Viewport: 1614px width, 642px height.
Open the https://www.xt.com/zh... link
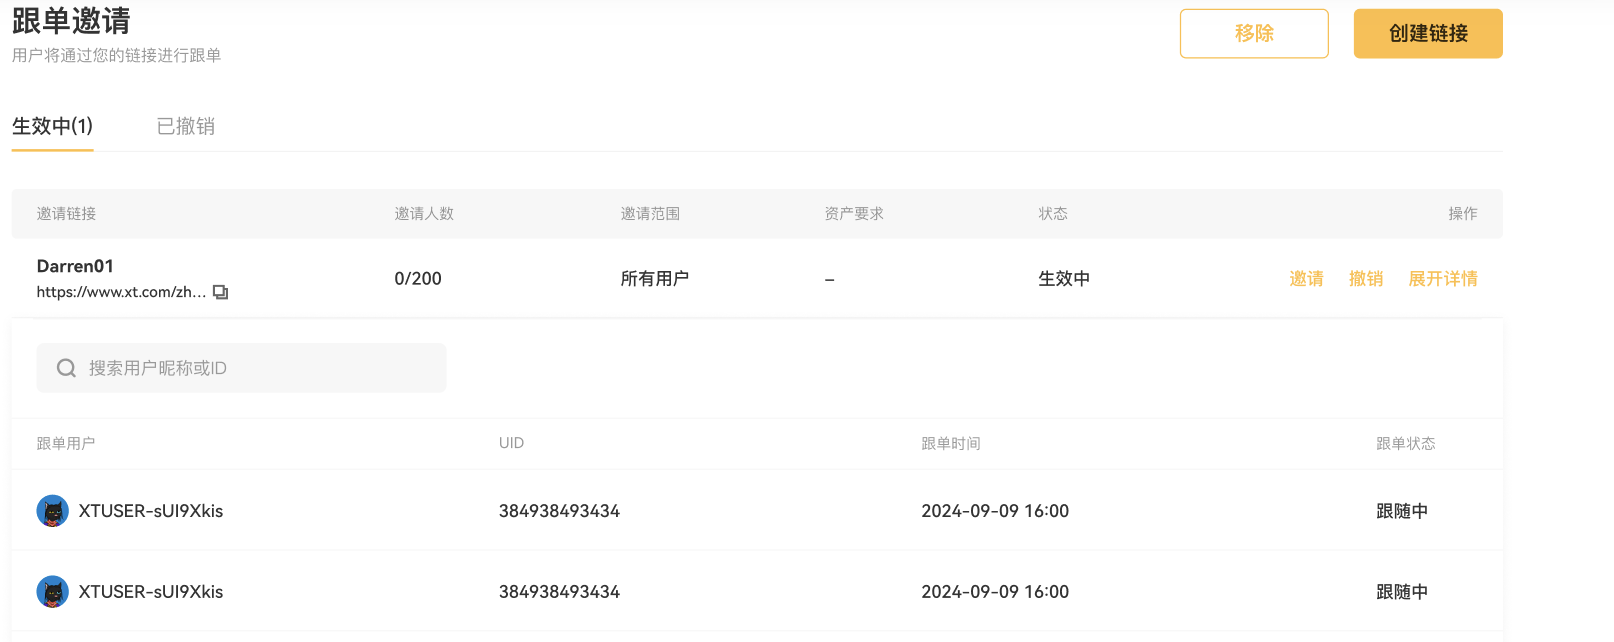pos(121,292)
